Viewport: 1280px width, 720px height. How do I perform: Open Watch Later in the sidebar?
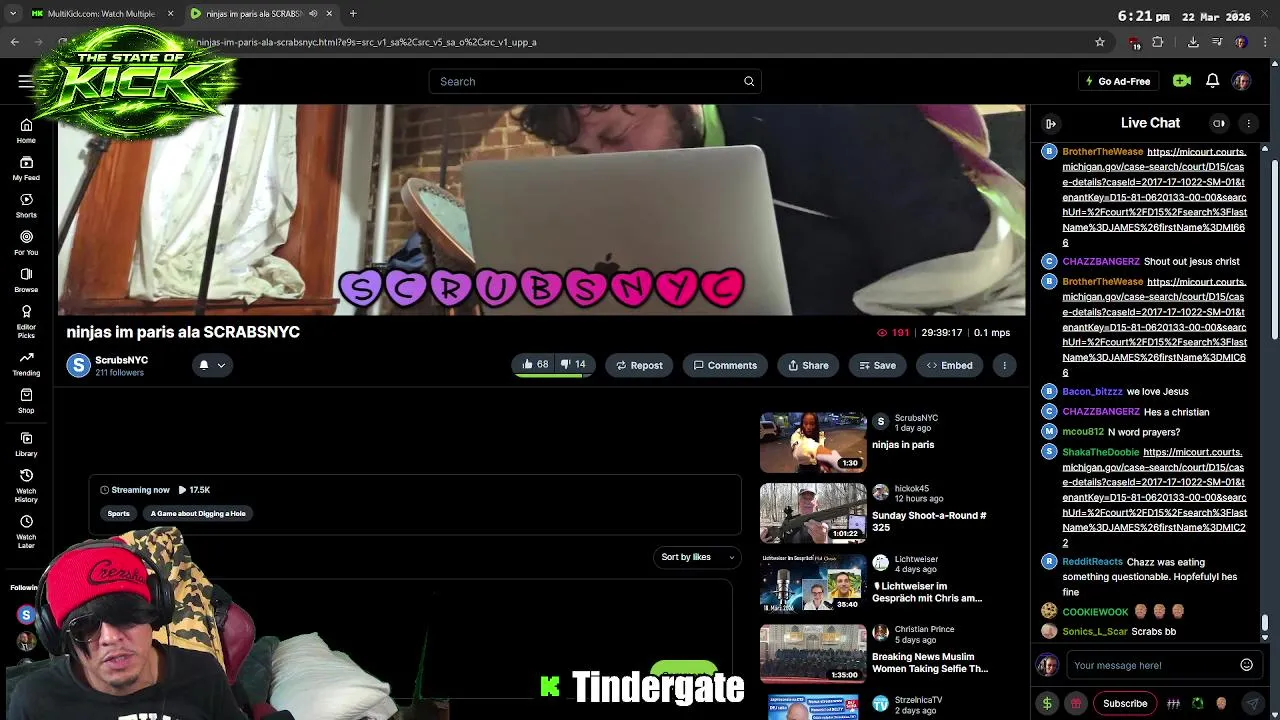point(26,532)
